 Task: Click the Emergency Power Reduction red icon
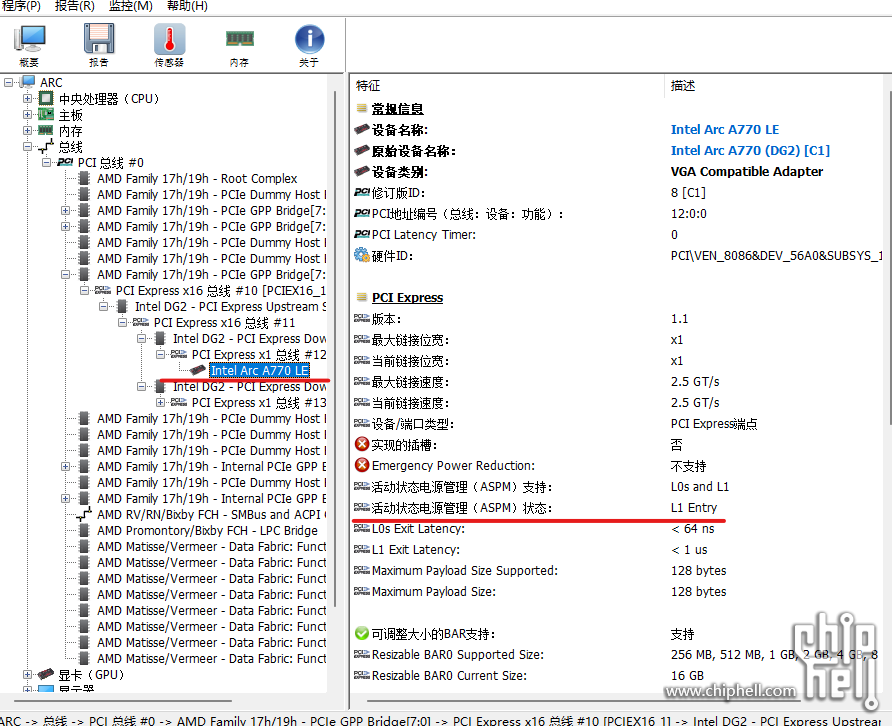[x=362, y=465]
